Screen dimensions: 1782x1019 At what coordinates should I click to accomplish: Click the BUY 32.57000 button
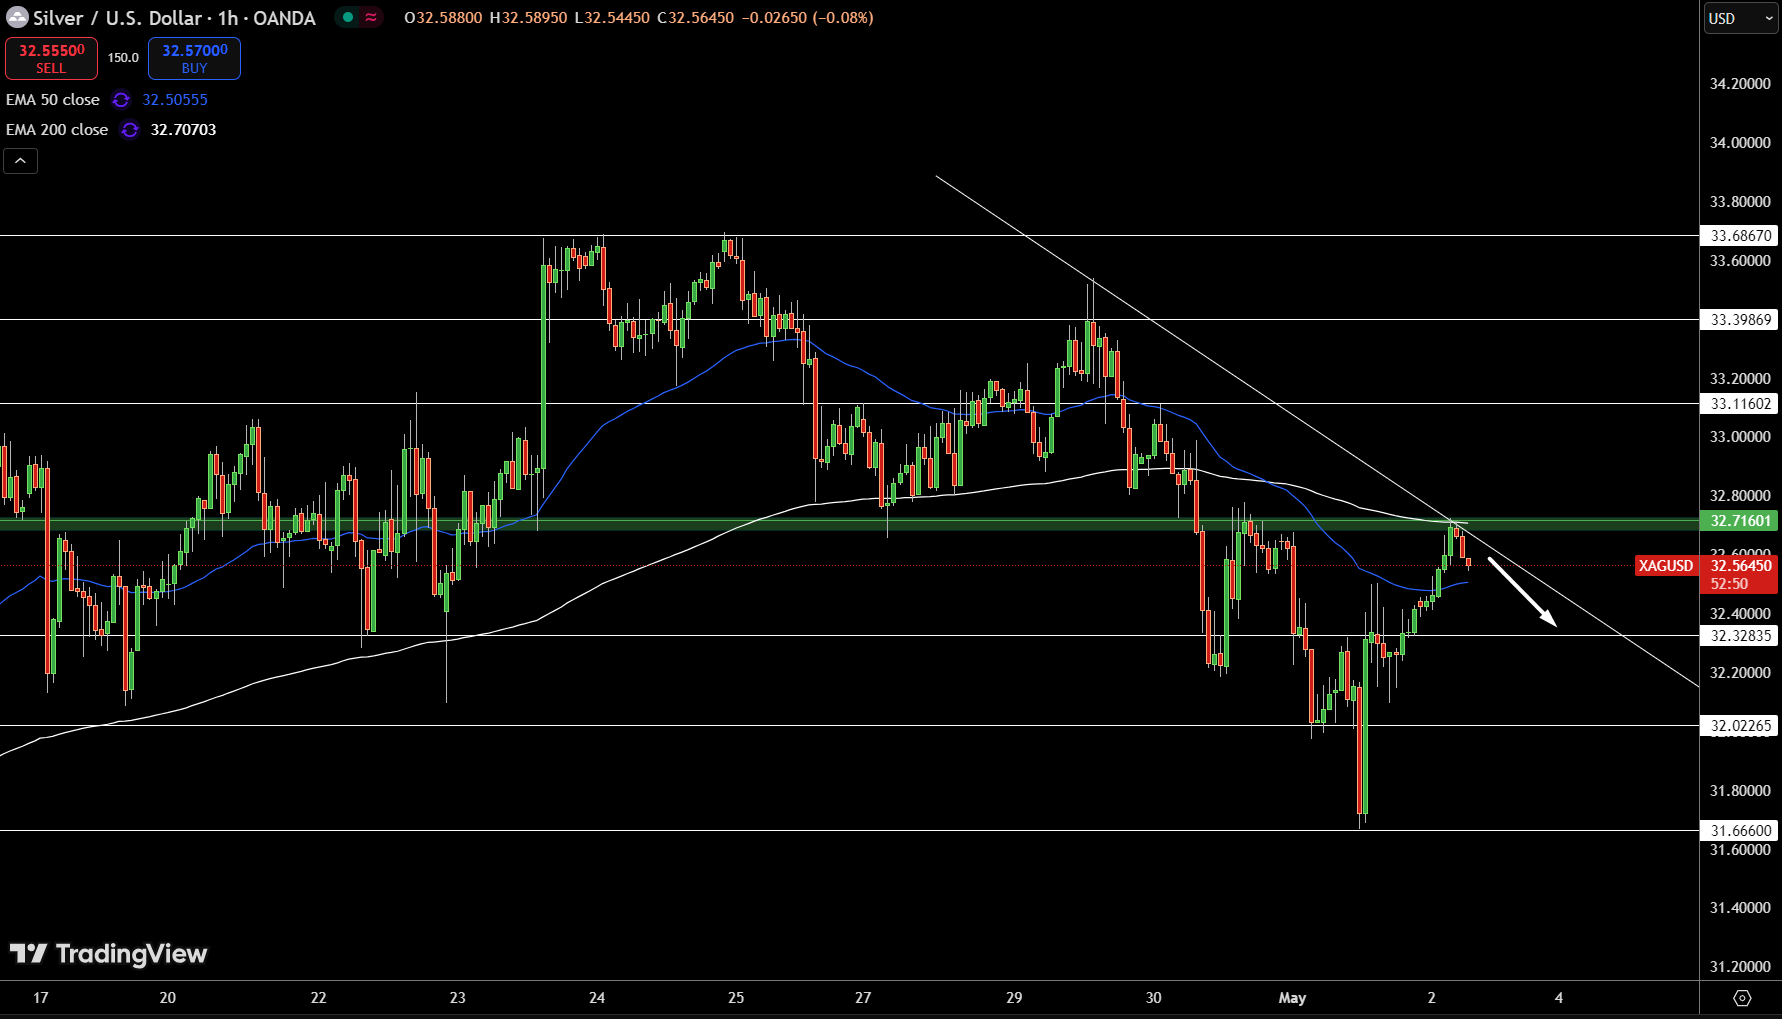(194, 58)
